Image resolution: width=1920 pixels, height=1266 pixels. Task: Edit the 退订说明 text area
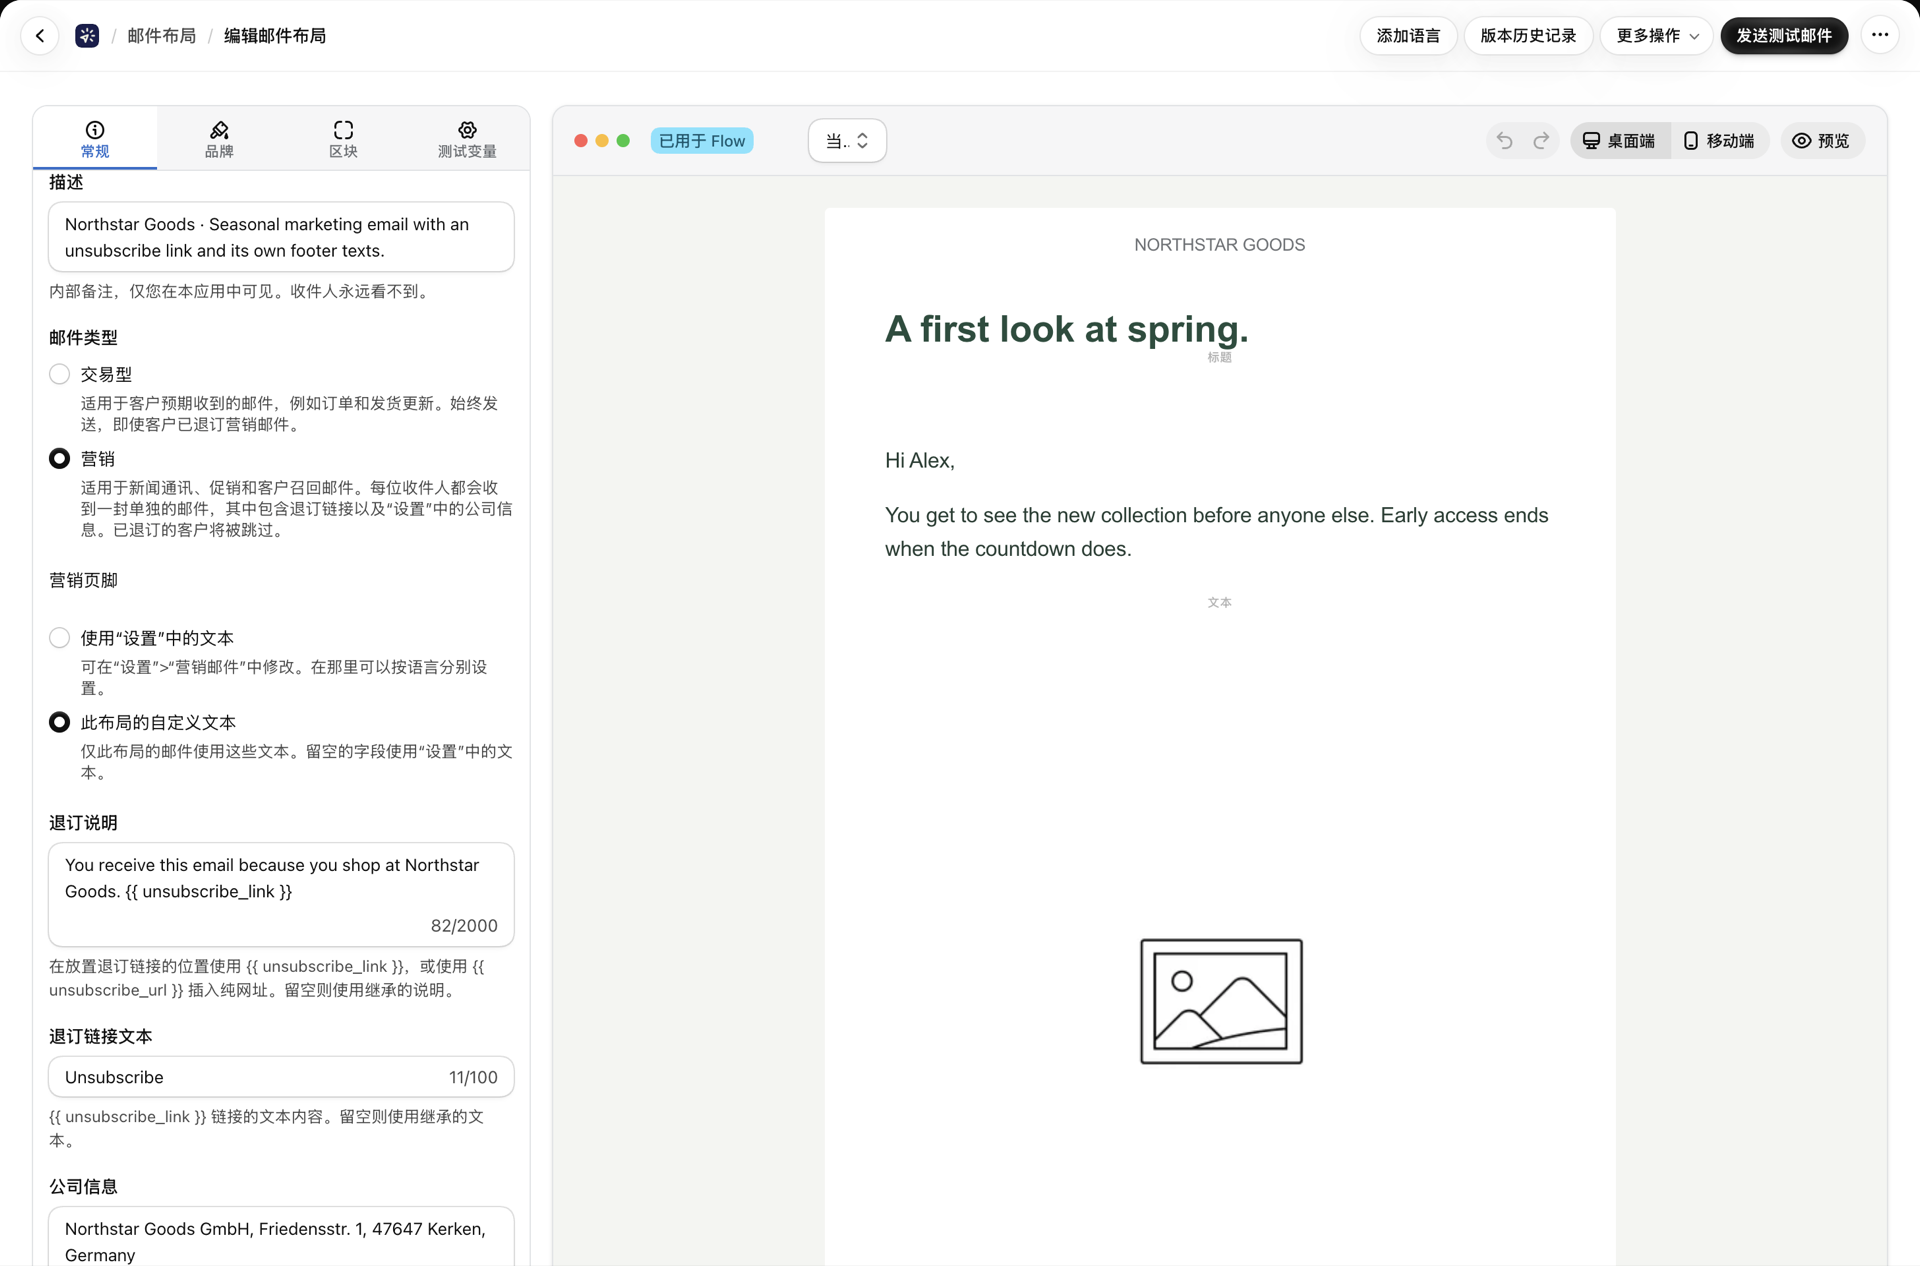tap(281, 894)
